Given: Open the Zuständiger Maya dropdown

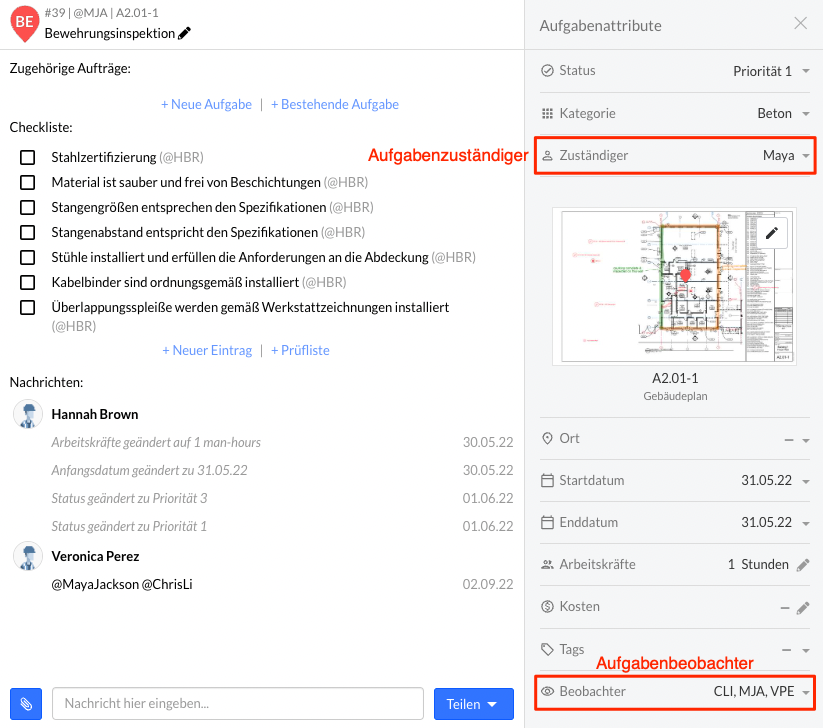Looking at the screenshot, I should (x=805, y=156).
